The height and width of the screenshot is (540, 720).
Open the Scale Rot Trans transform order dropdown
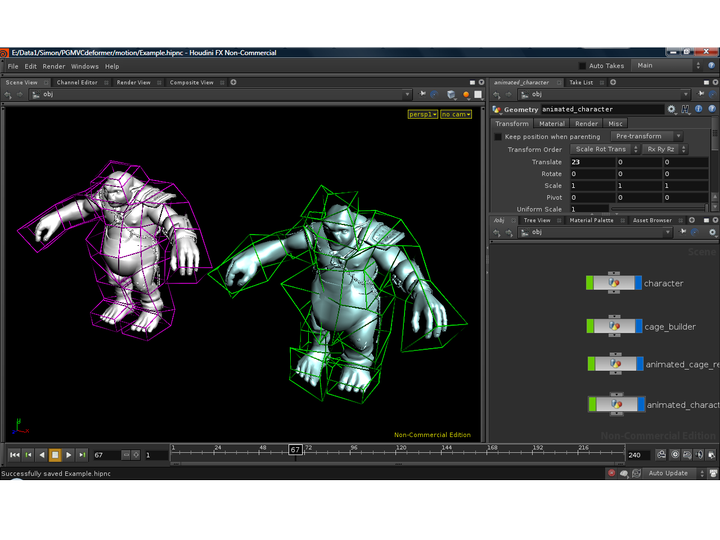click(605, 149)
